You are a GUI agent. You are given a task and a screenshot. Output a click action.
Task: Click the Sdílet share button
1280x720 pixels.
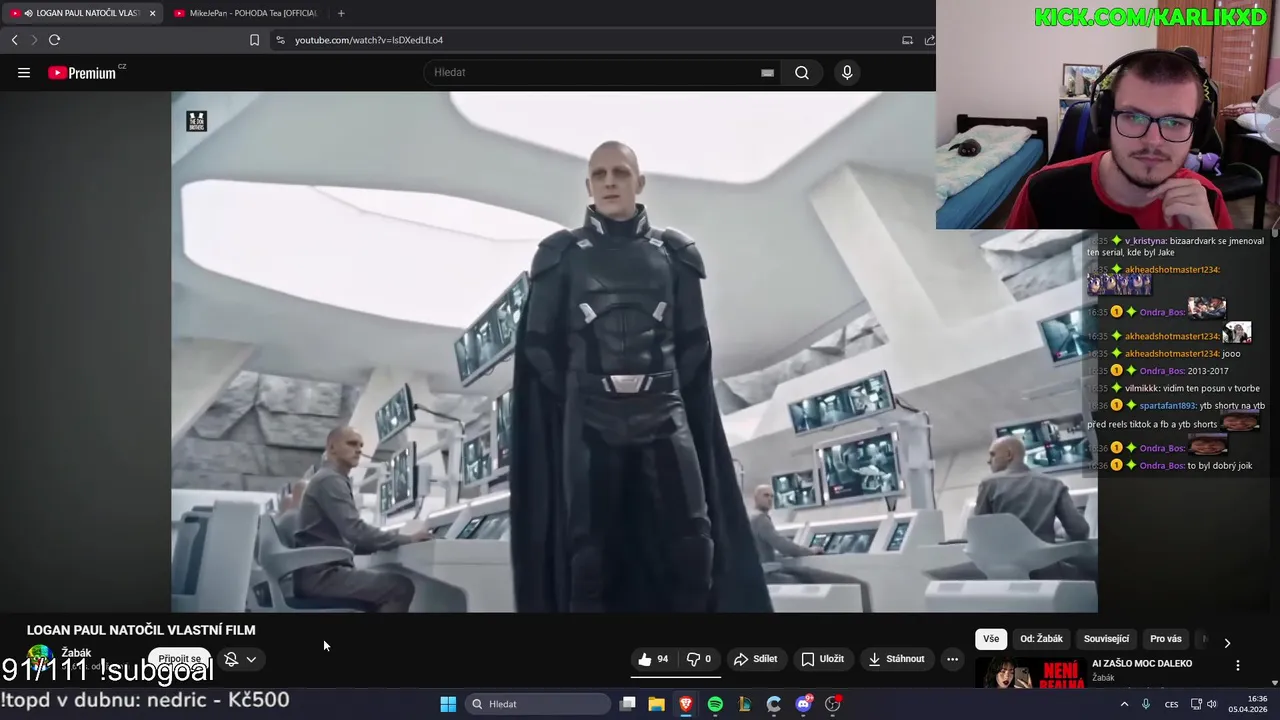point(755,659)
